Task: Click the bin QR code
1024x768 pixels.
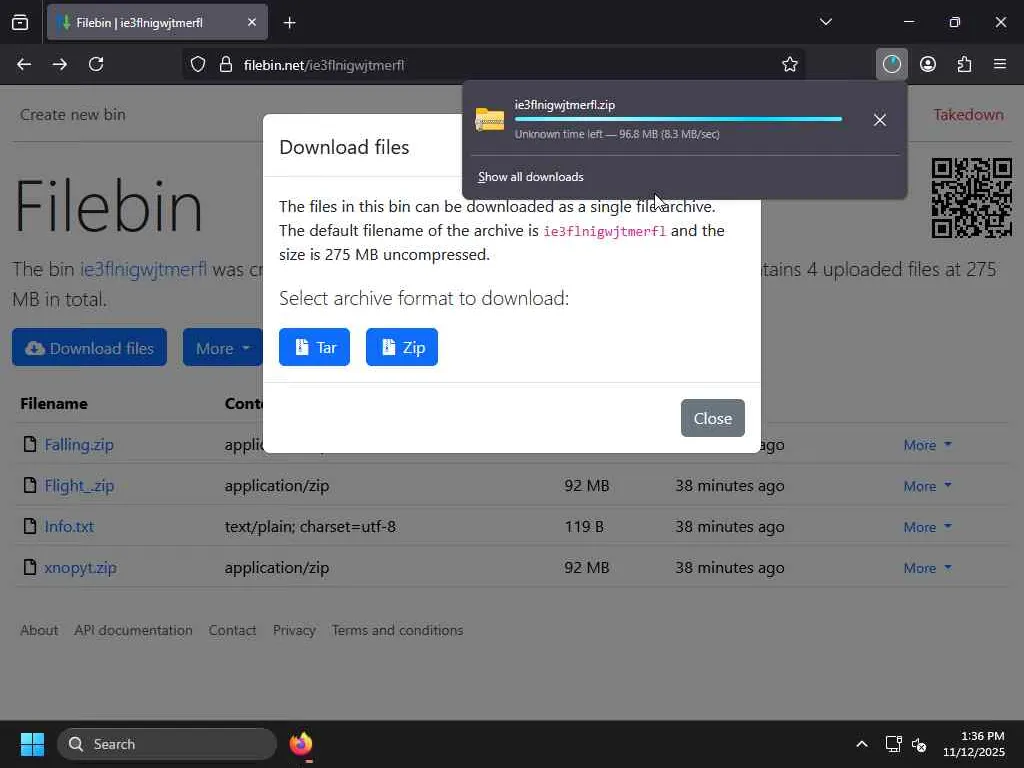Action: click(971, 197)
